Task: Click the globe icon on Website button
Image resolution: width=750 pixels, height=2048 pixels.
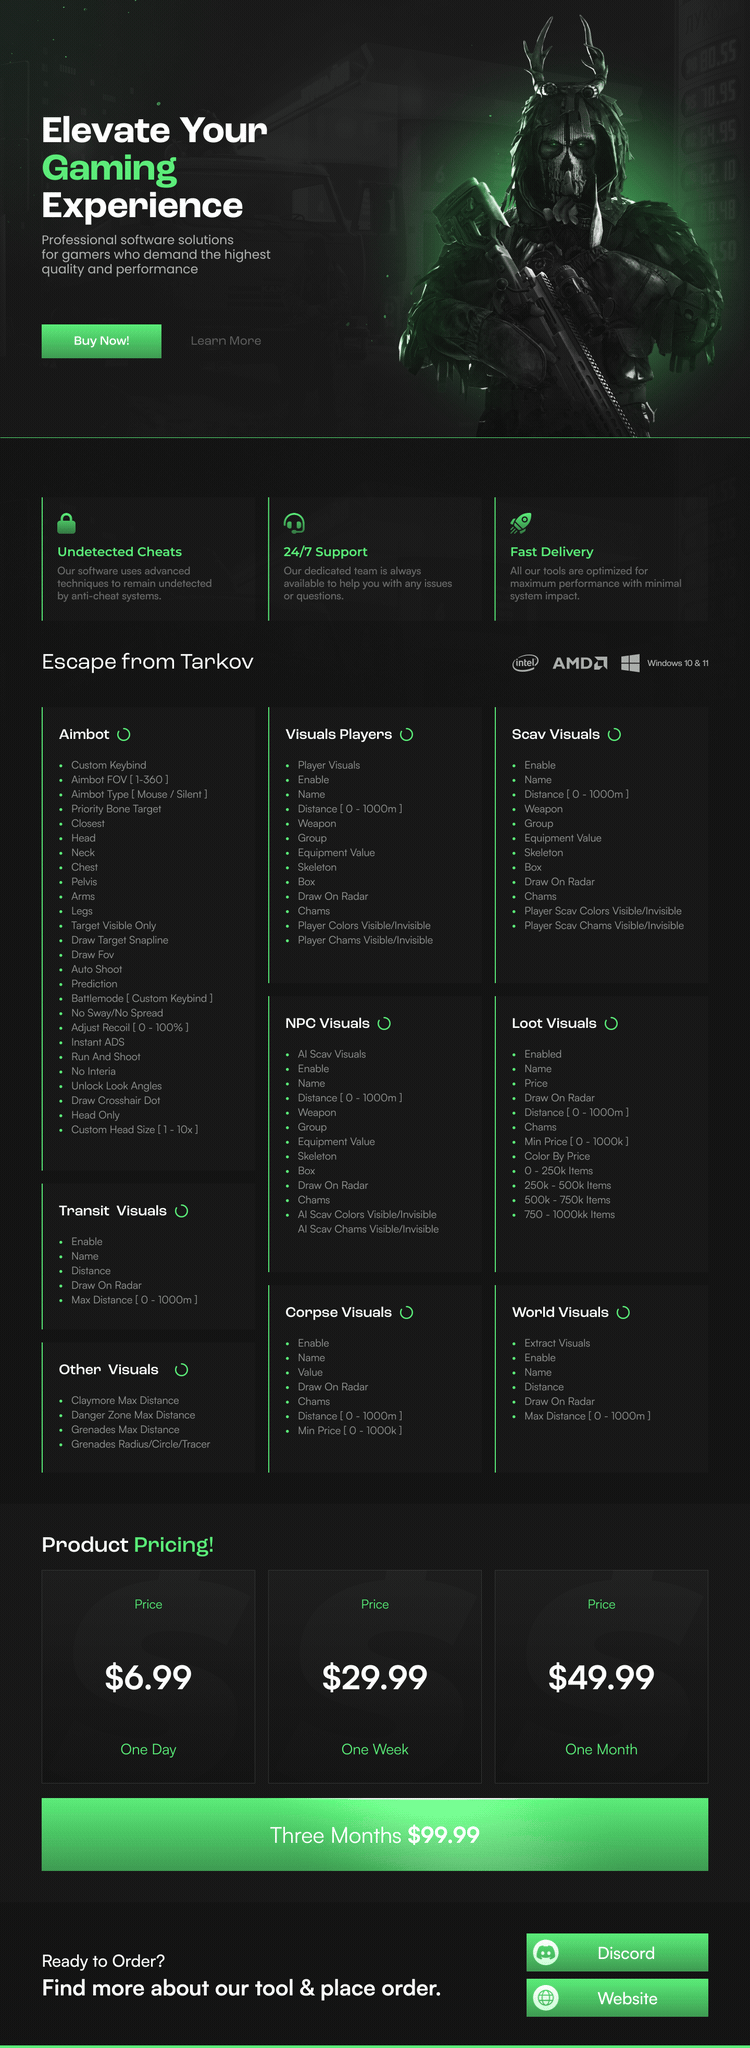Action: click(x=546, y=1997)
